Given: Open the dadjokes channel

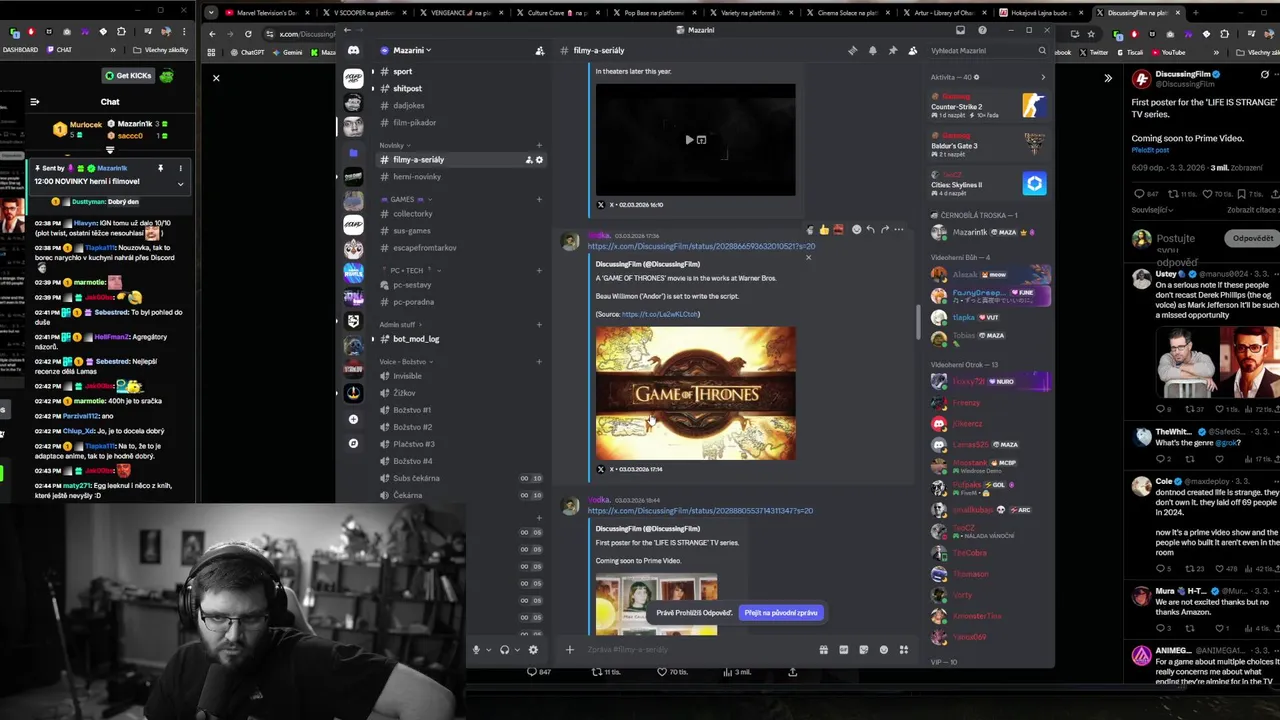Looking at the screenshot, I should (x=458, y=105).
